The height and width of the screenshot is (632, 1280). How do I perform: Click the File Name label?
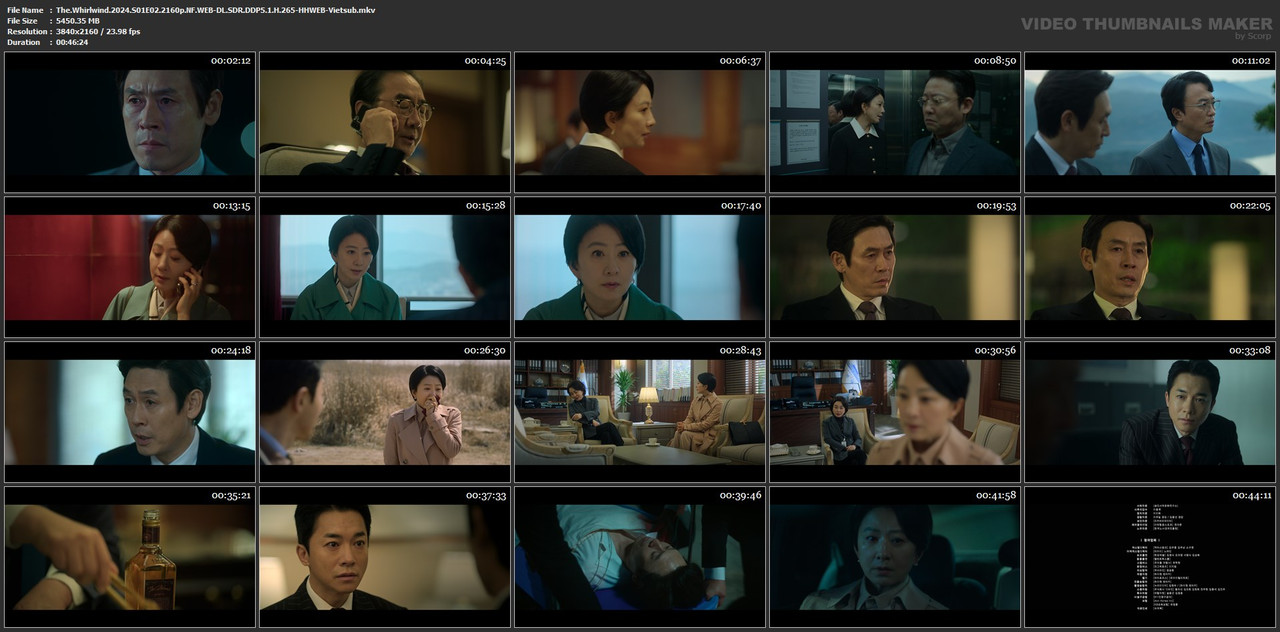[24, 9]
